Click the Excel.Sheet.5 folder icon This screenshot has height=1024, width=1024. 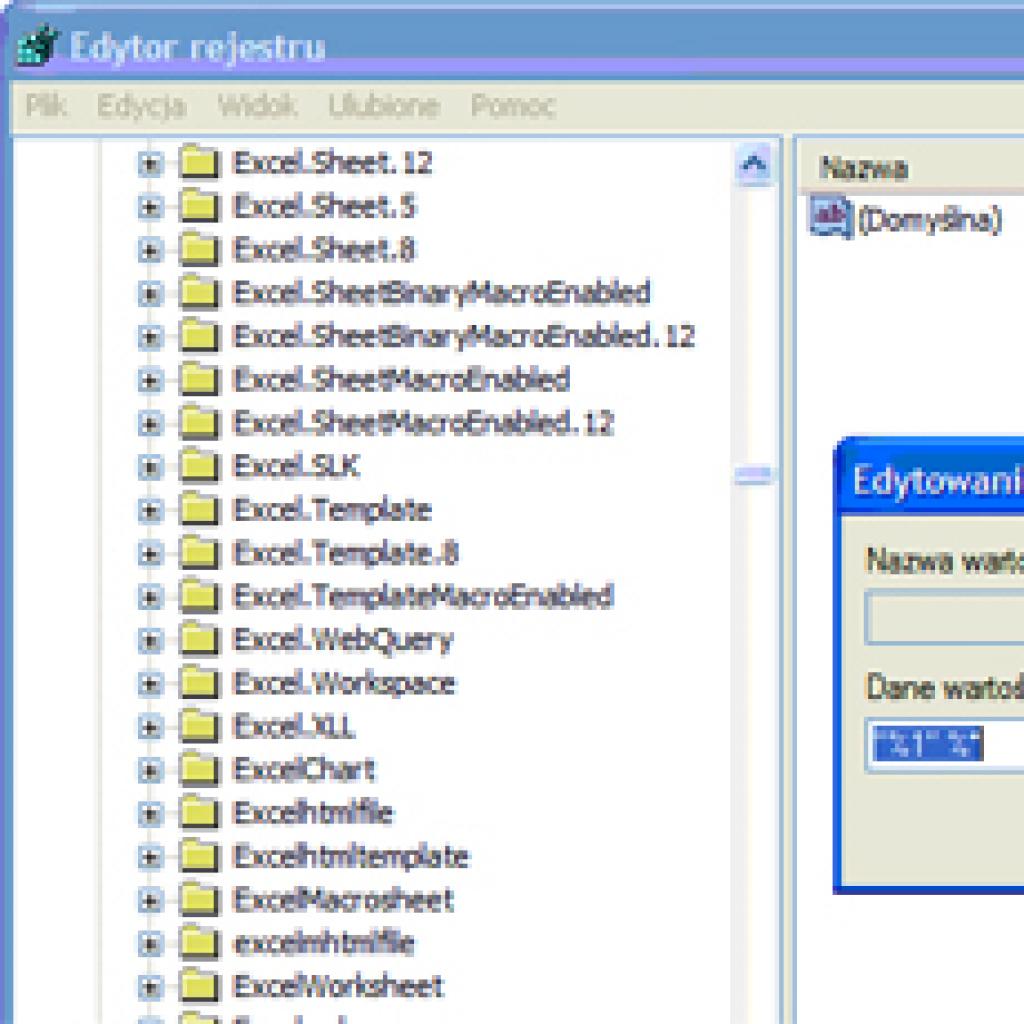click(199, 207)
